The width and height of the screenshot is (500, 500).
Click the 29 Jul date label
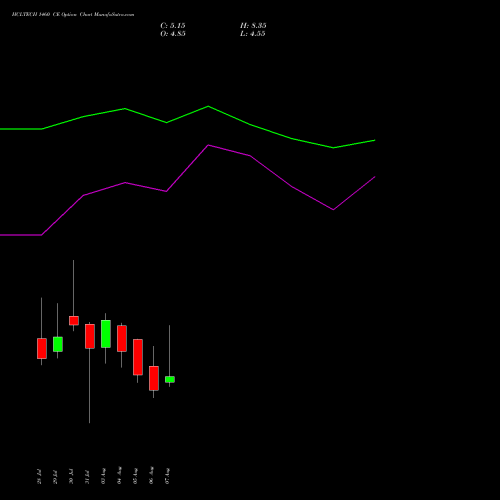point(55,477)
